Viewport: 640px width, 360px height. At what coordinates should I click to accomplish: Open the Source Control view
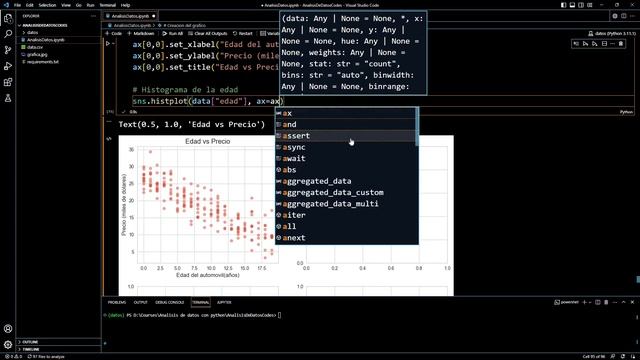pos(8,50)
